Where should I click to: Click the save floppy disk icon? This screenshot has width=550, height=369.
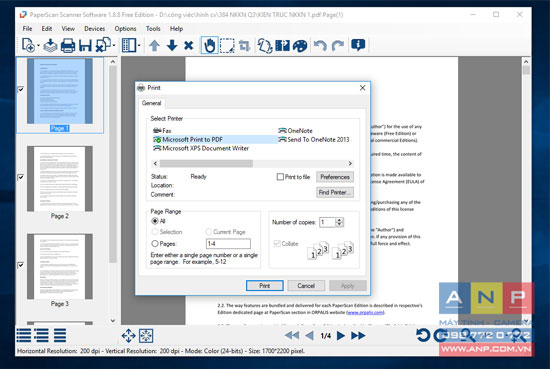pos(85,46)
